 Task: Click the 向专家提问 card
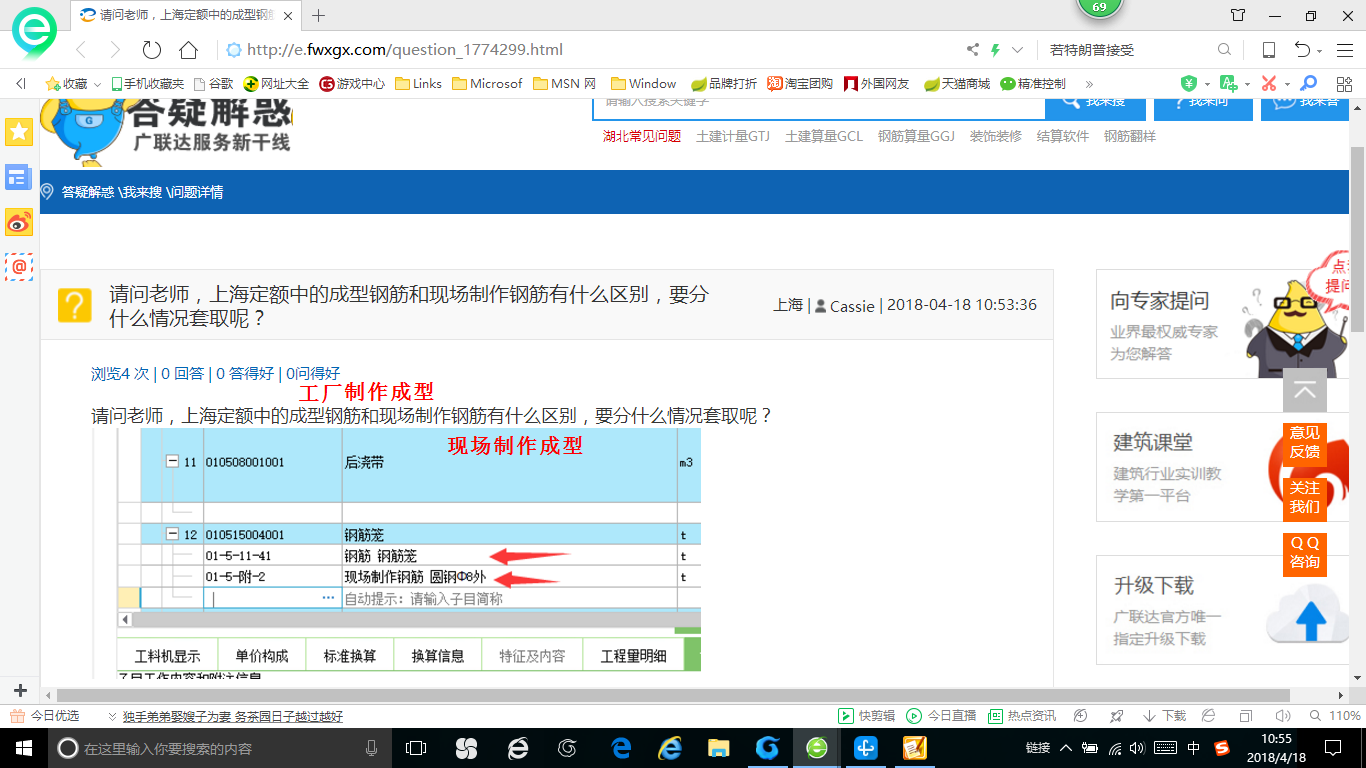(1220, 324)
